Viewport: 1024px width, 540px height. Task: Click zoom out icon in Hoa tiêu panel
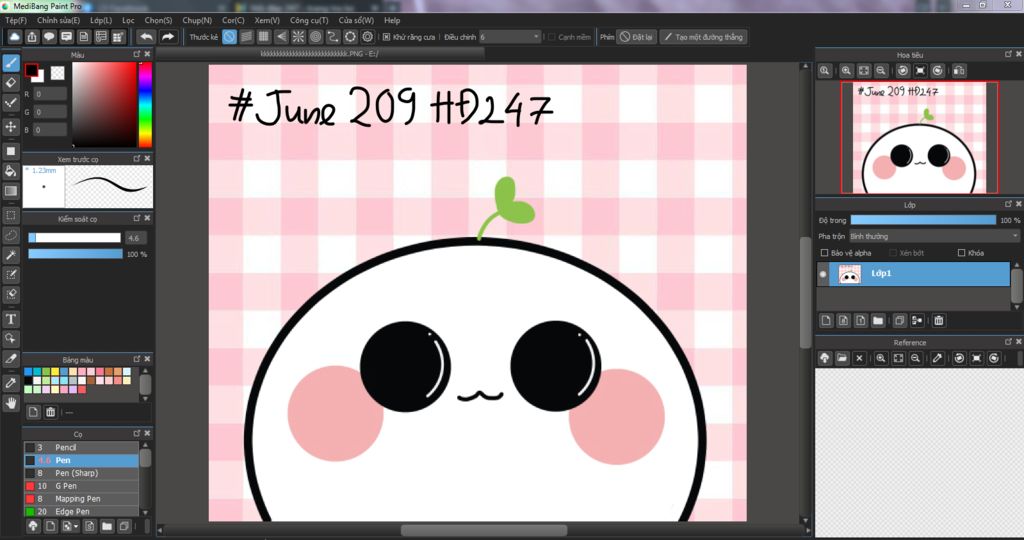point(881,71)
